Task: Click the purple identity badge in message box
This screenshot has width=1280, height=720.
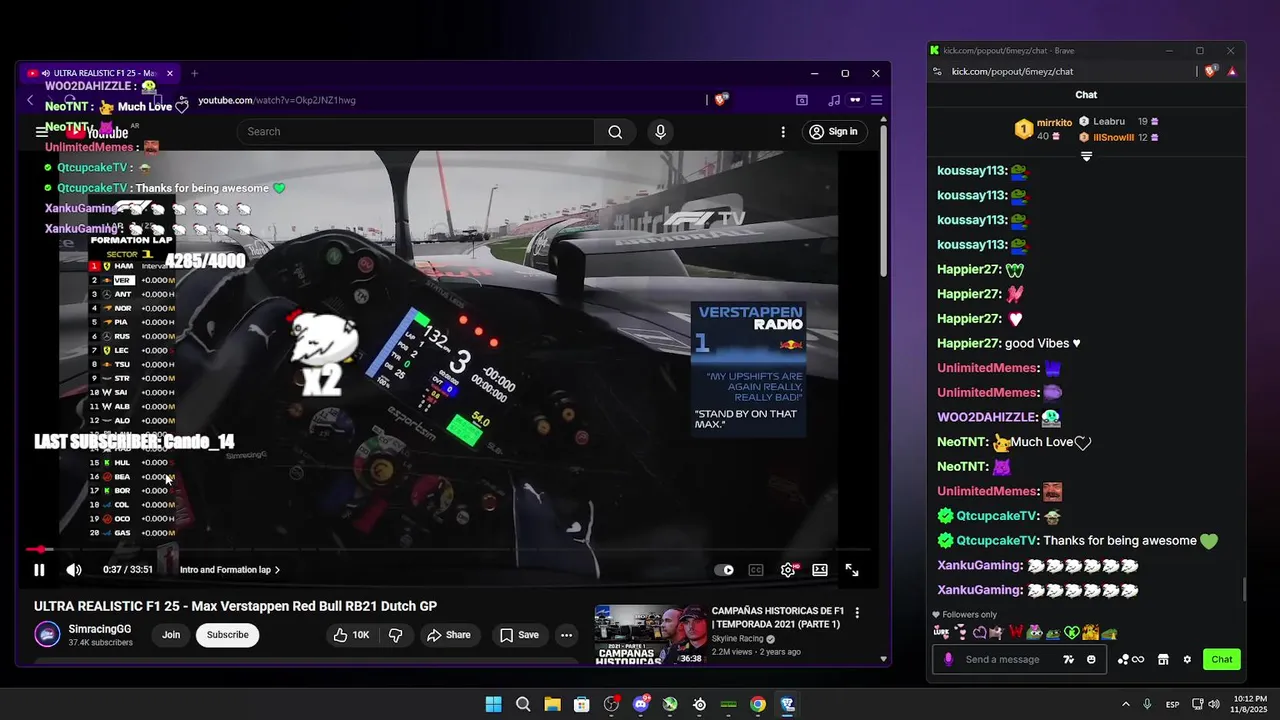Action: (948, 659)
